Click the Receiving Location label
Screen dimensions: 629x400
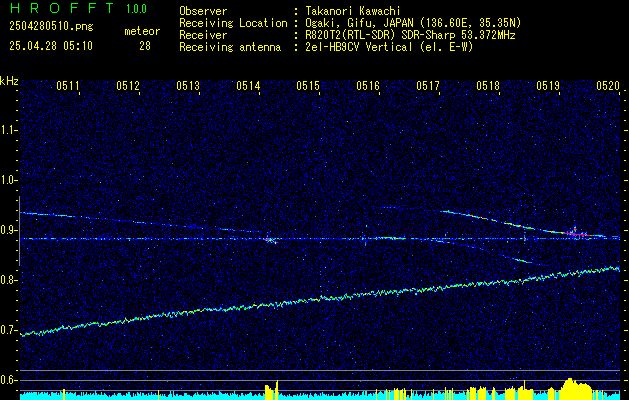233,23
